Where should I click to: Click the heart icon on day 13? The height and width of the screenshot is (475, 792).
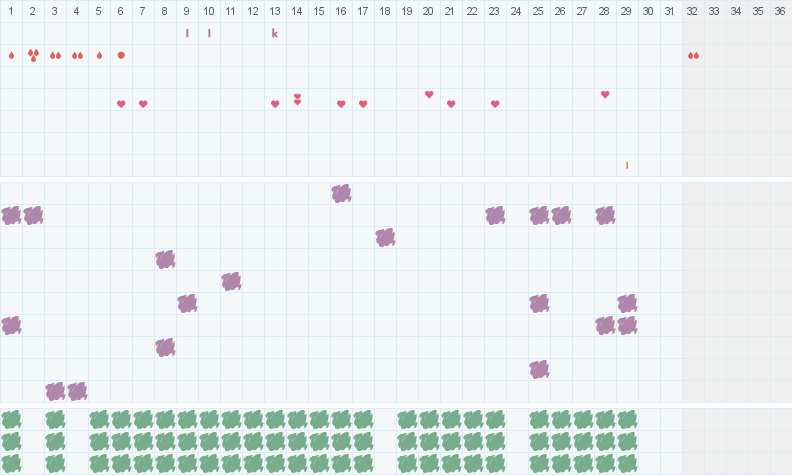(275, 104)
